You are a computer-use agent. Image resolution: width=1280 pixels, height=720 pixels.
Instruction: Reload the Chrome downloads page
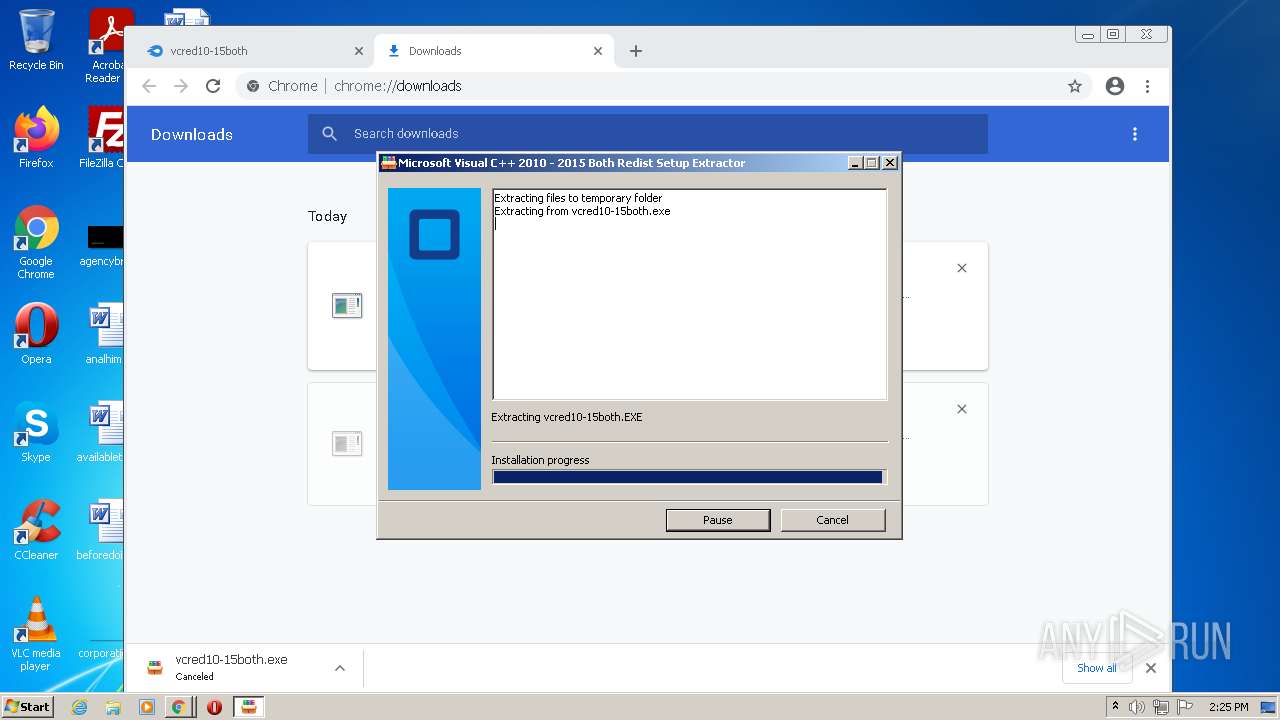tap(213, 86)
